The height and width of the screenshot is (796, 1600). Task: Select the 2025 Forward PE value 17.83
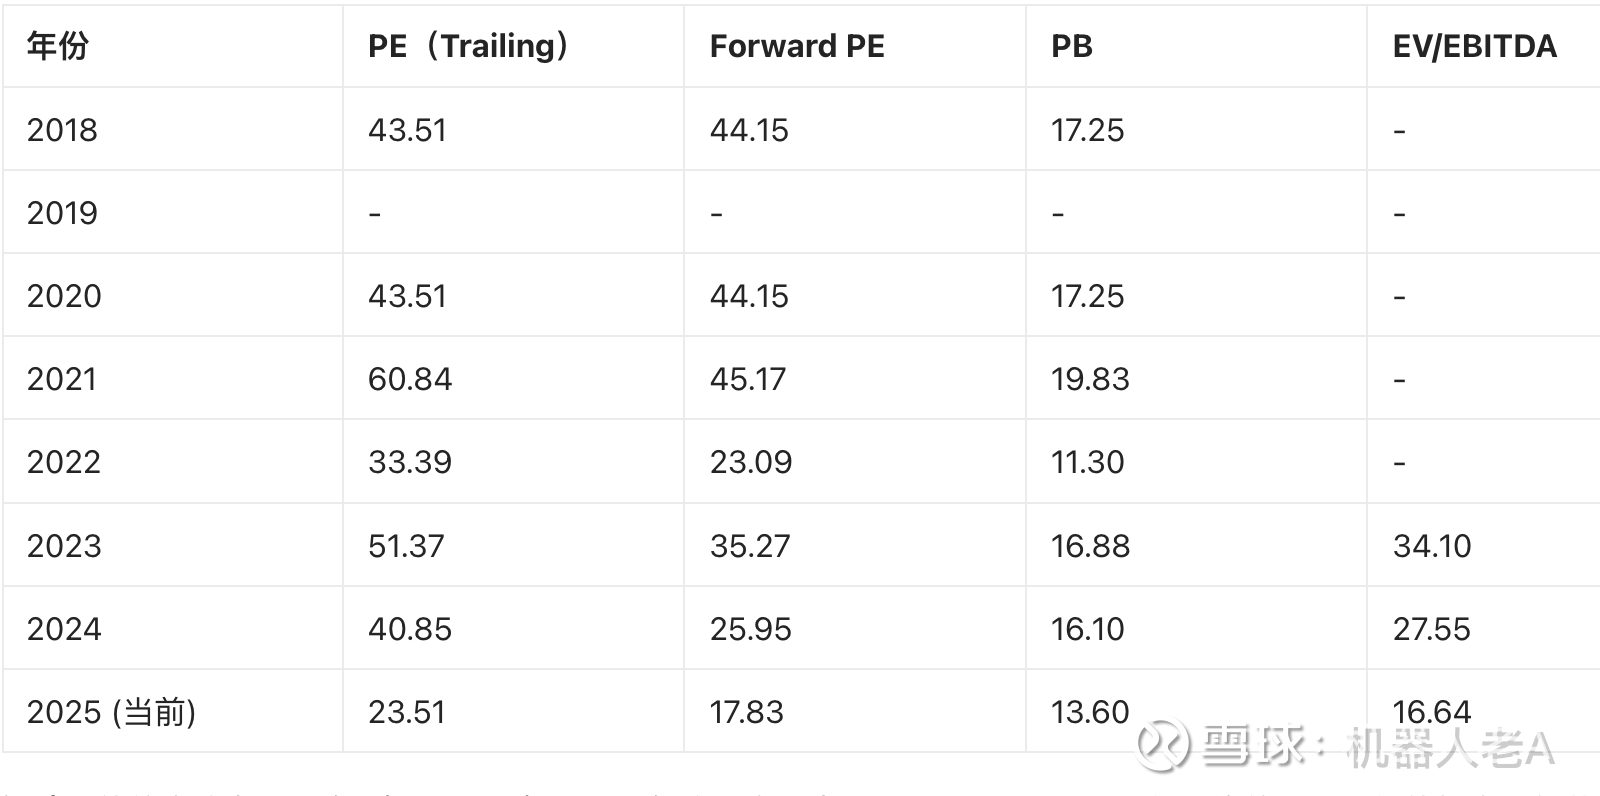click(x=747, y=712)
